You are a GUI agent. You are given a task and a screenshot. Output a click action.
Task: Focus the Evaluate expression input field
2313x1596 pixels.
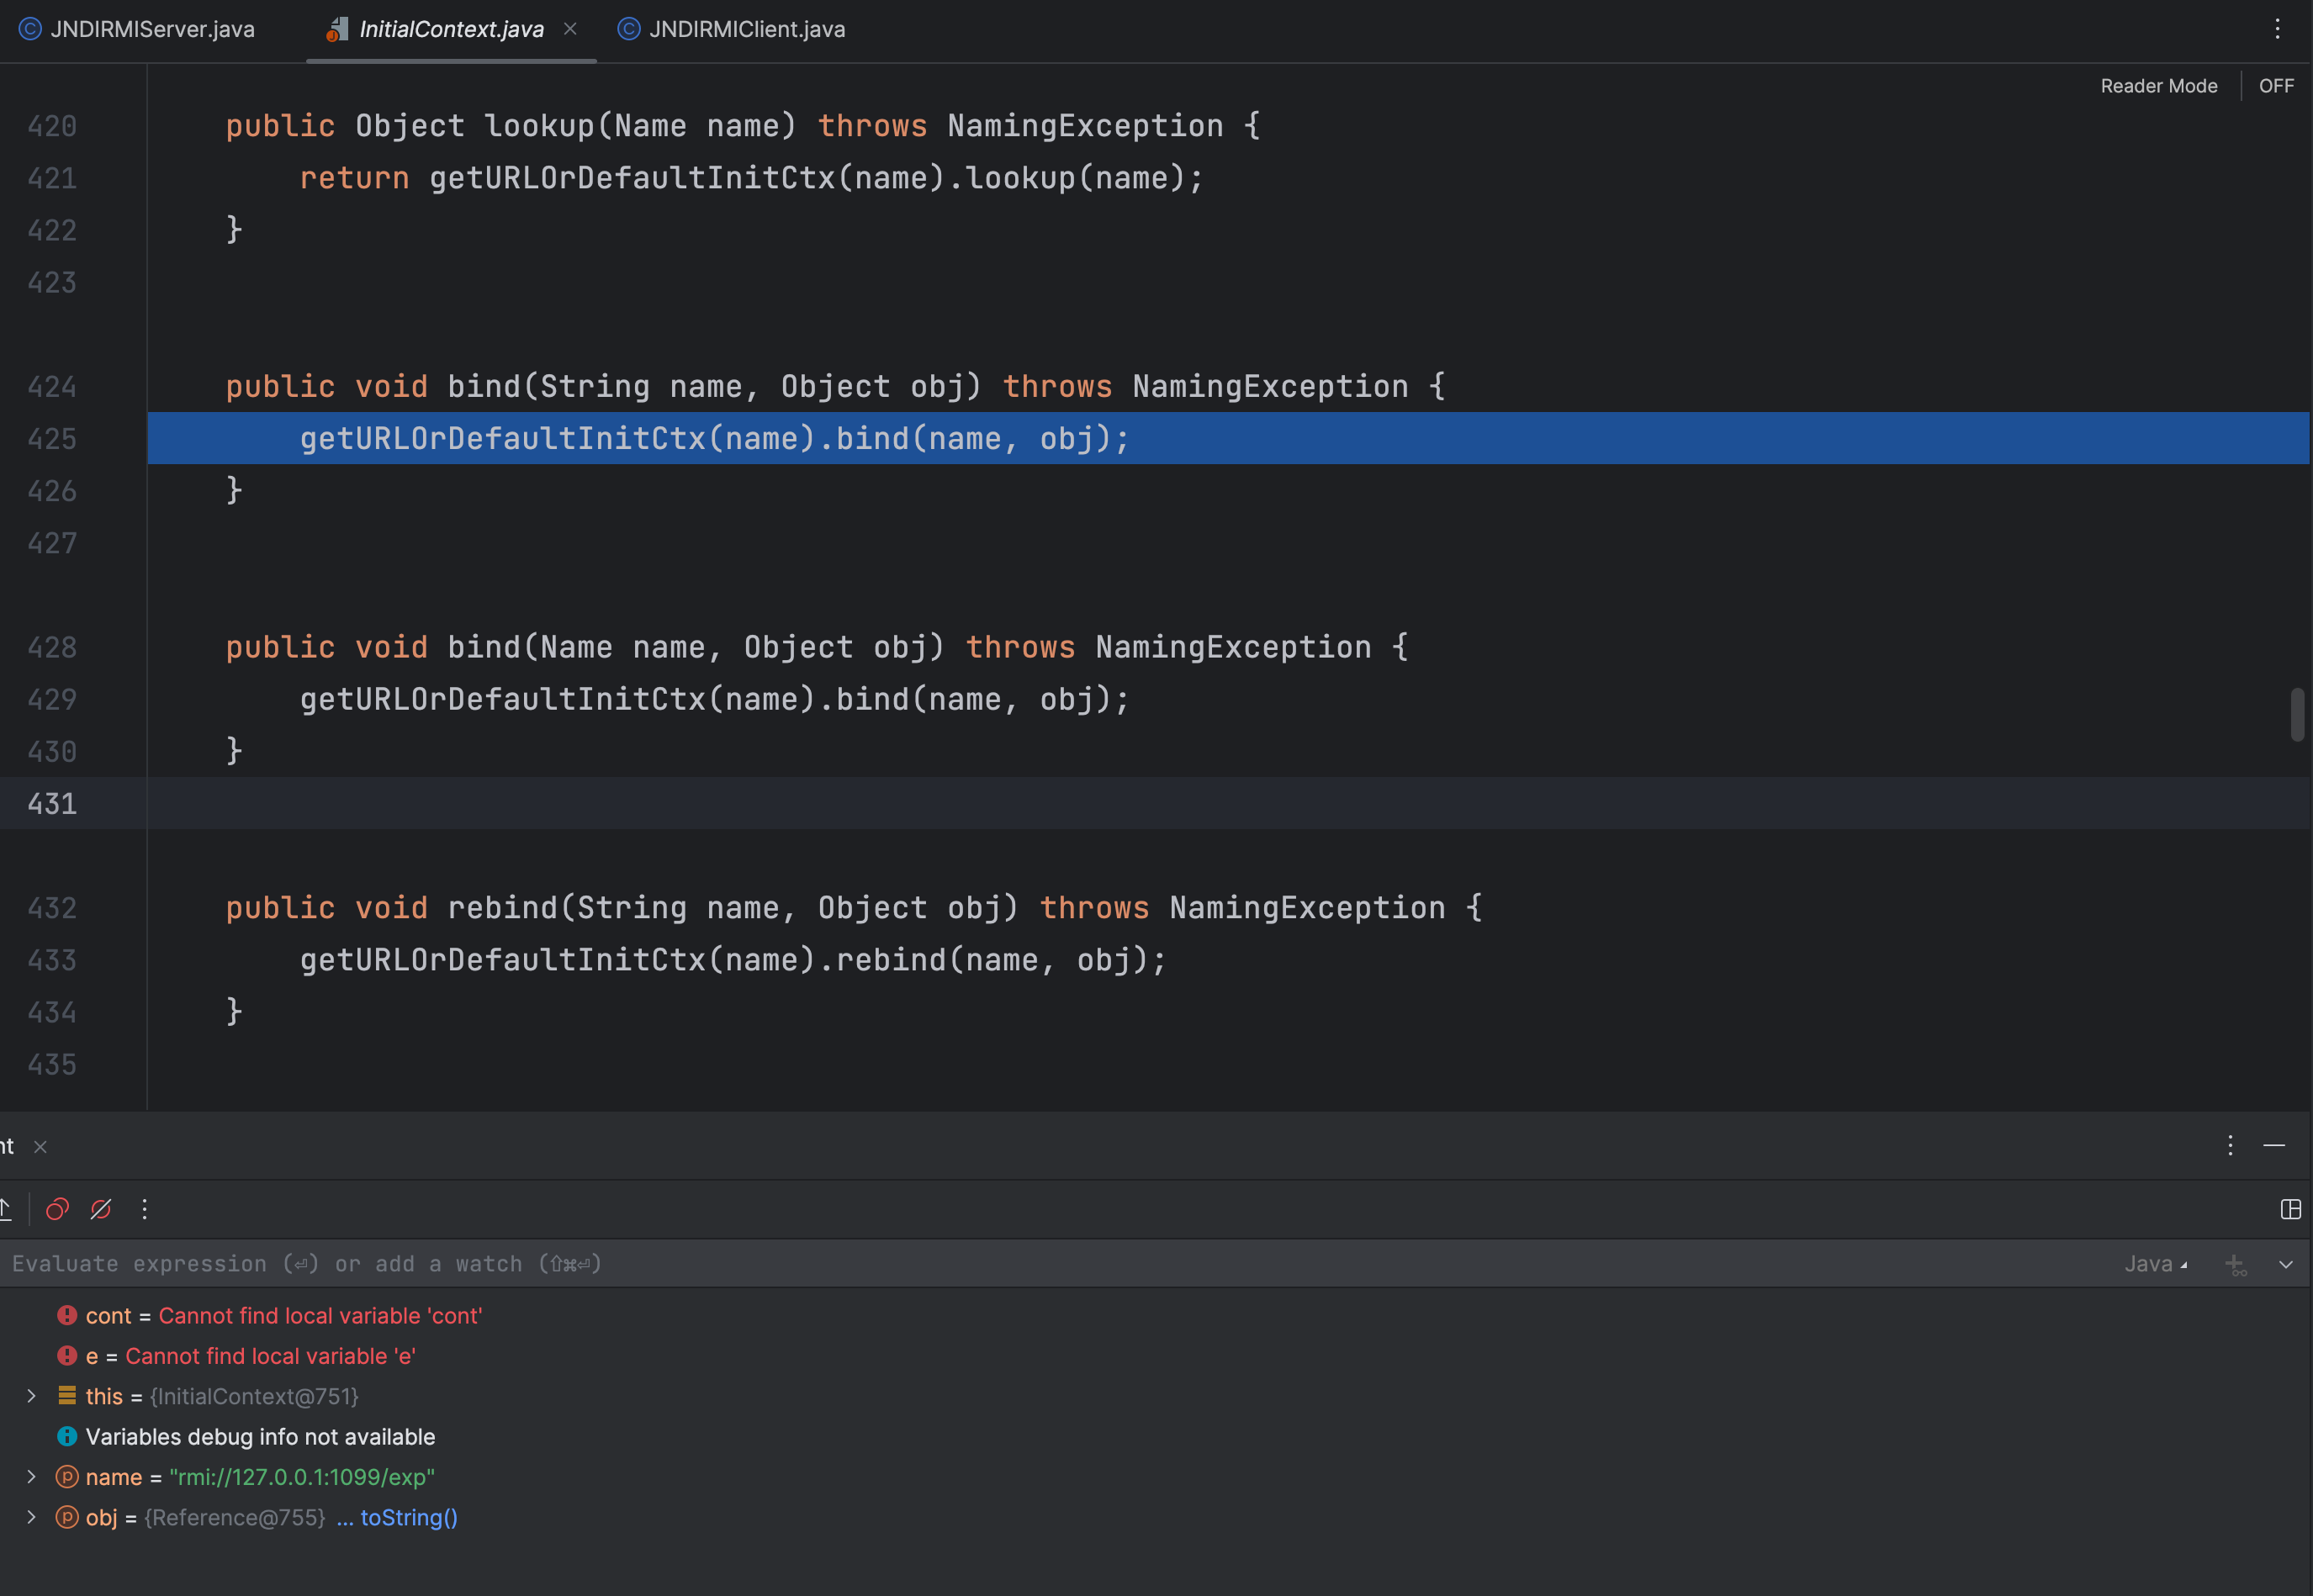coord(1050,1264)
